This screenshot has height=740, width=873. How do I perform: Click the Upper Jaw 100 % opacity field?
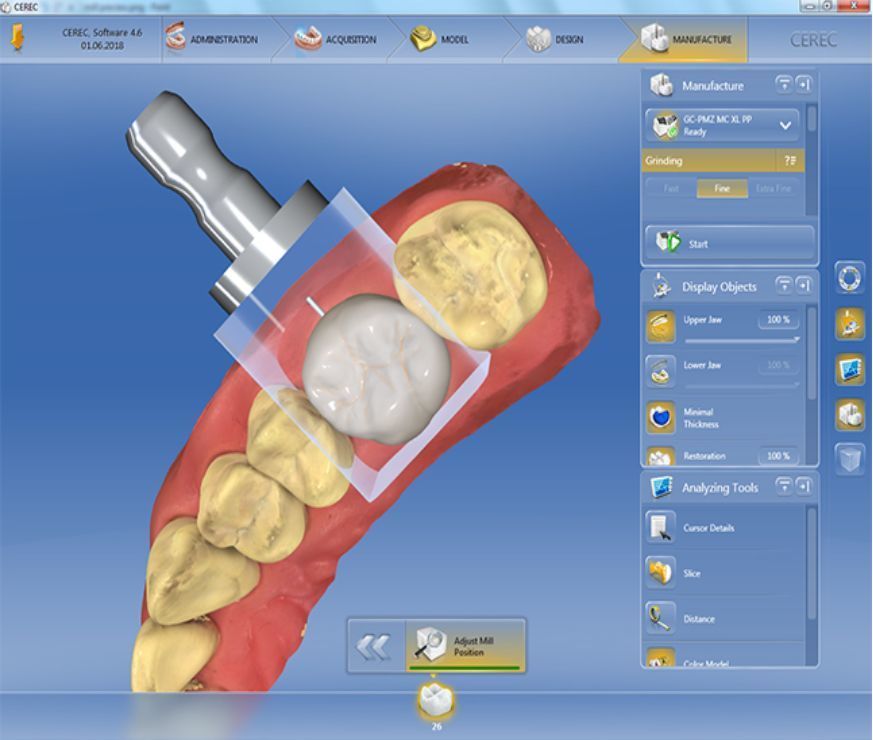[778, 320]
